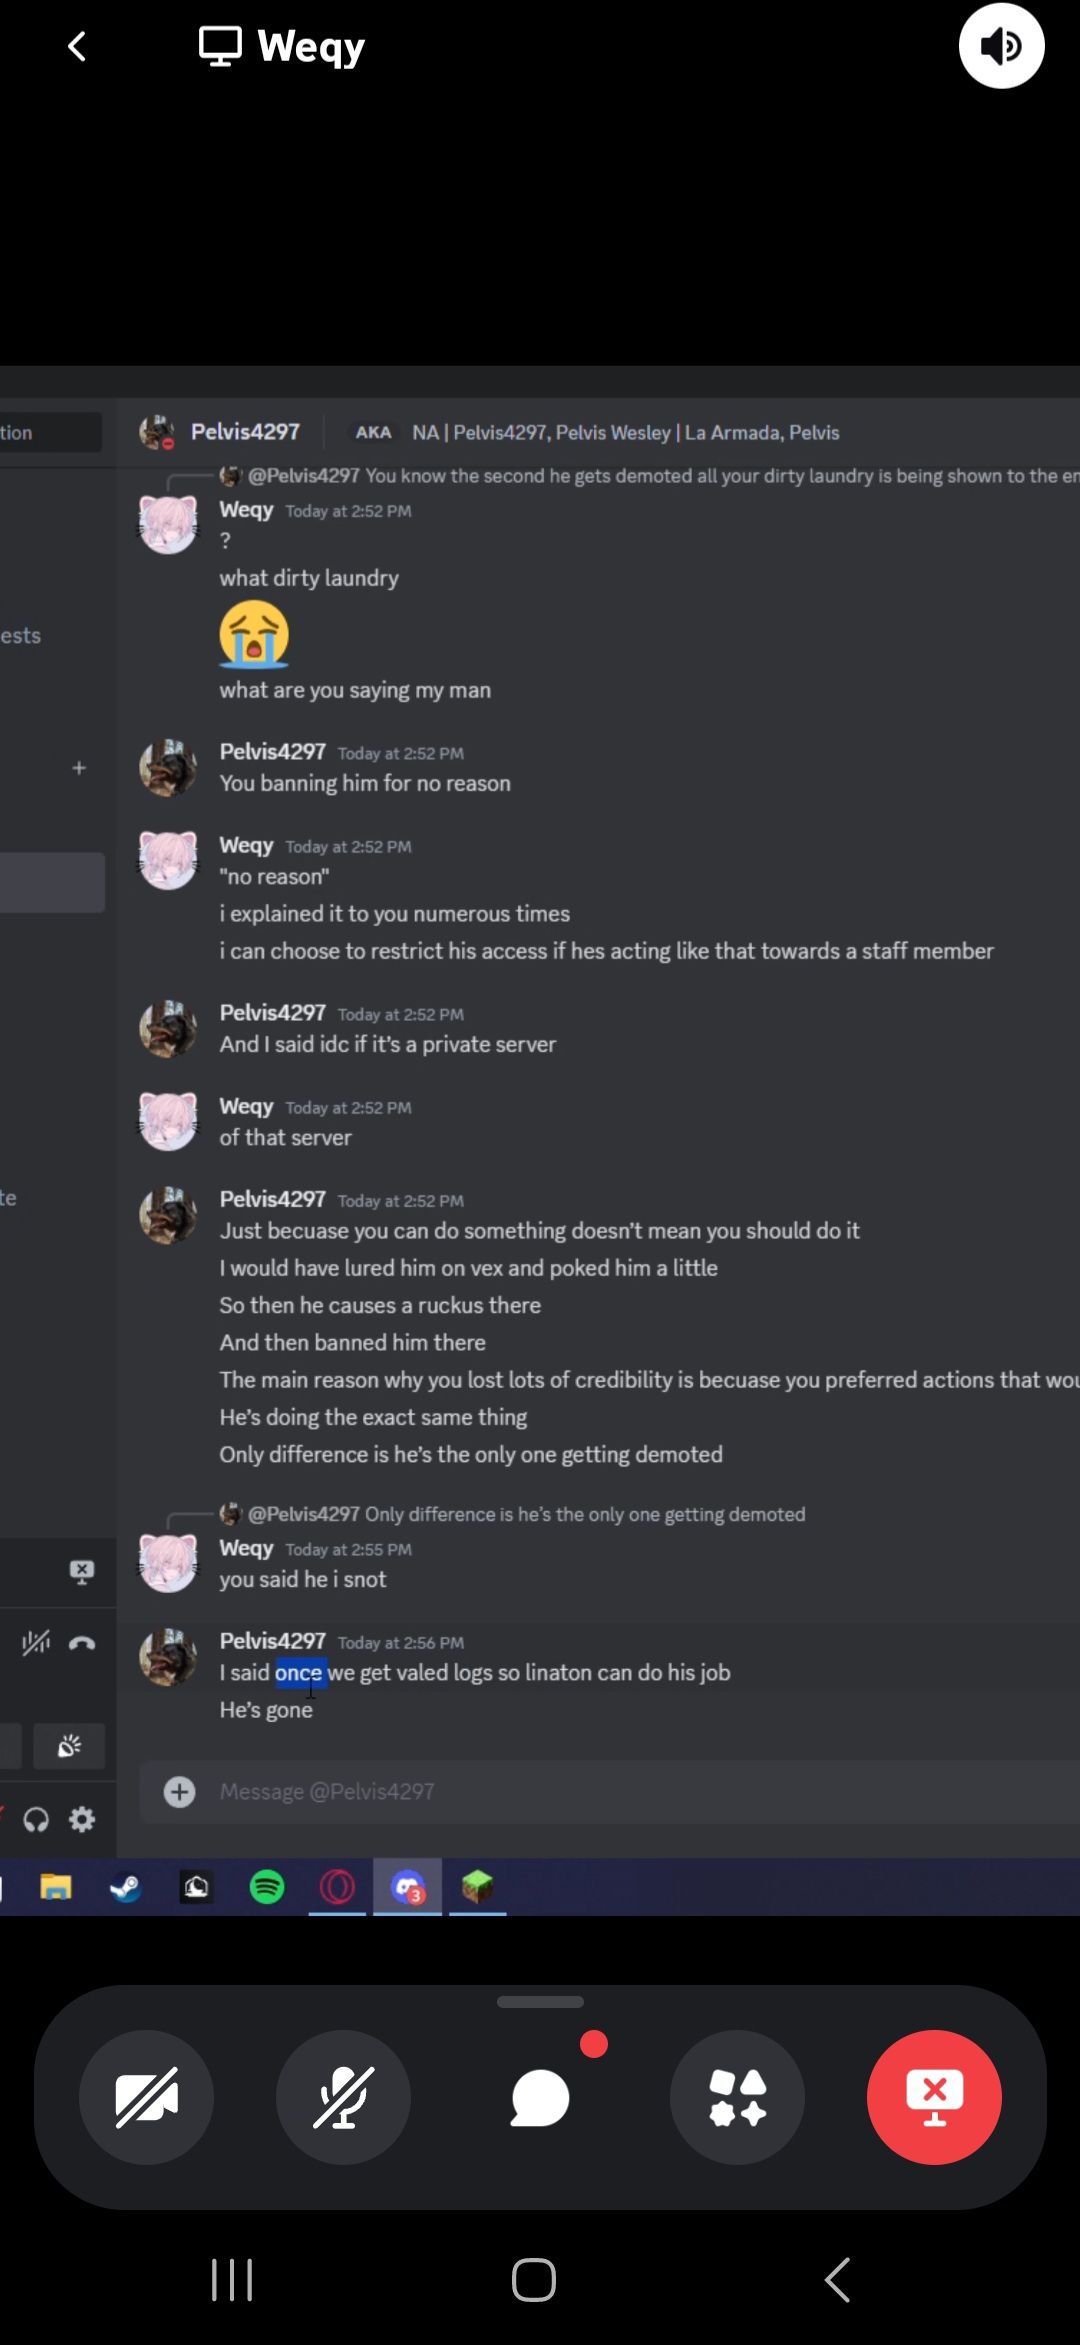
Task: Open Steam from the Windows taskbar
Action: click(x=126, y=1887)
